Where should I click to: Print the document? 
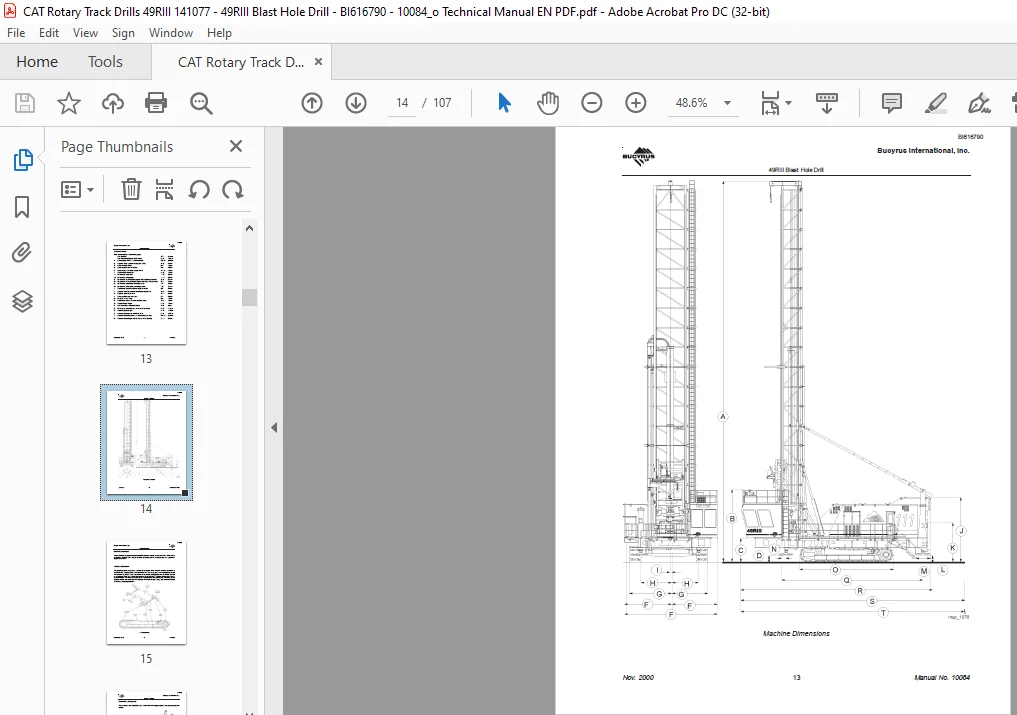pyautogui.click(x=156, y=103)
